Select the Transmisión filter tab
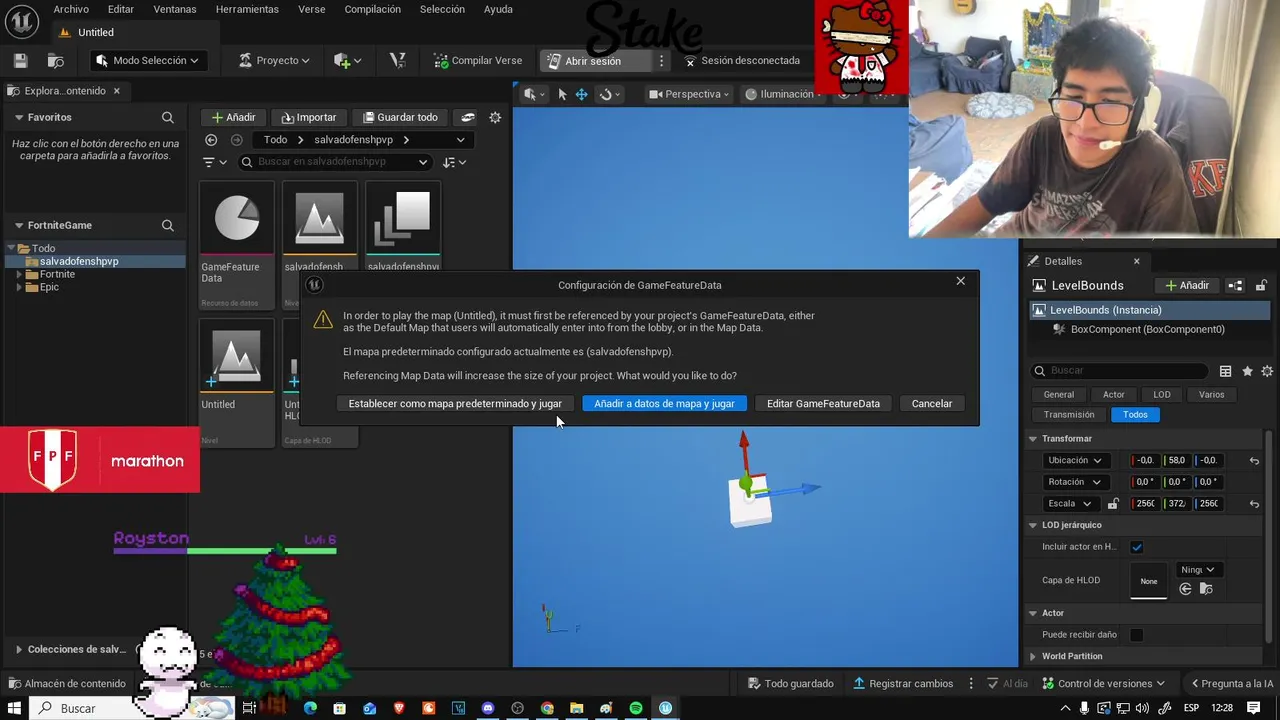Screen dimensions: 1280x720 click(x=1069, y=415)
